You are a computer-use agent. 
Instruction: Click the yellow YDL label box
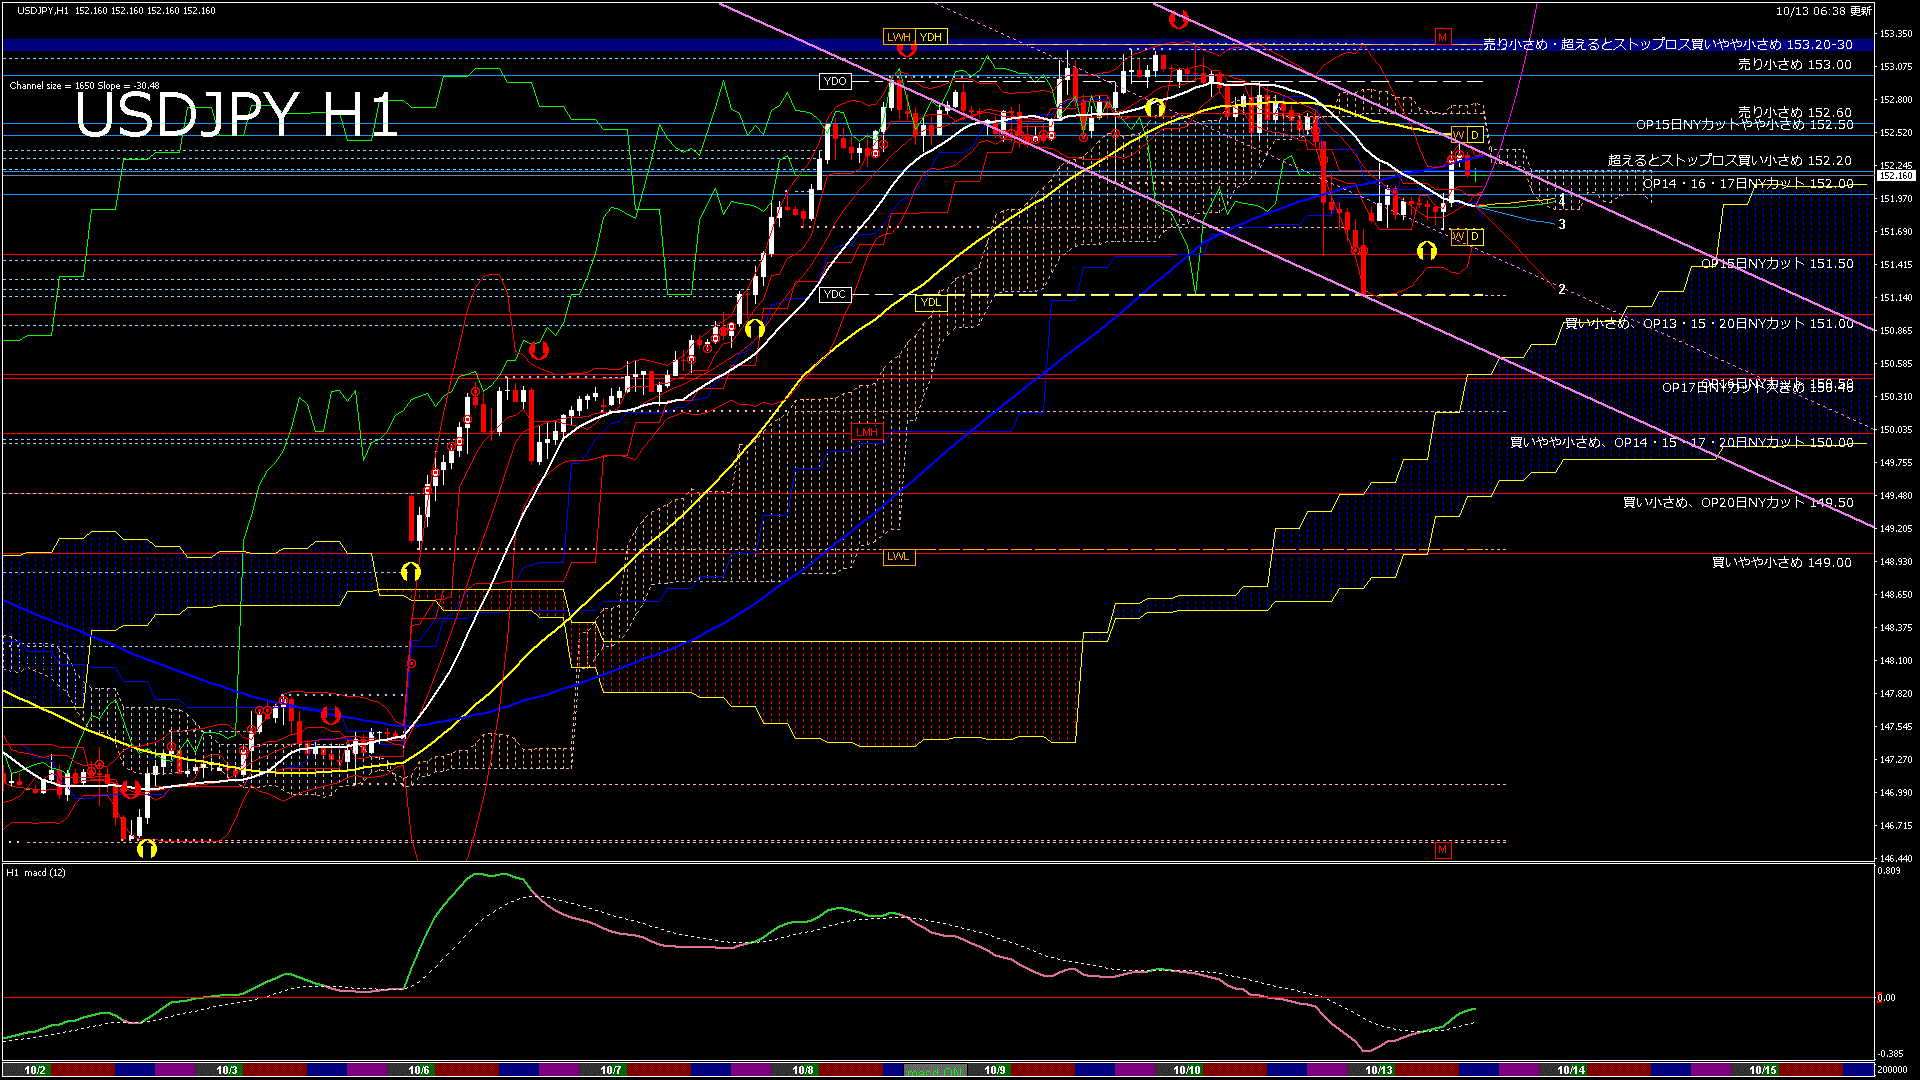930,303
